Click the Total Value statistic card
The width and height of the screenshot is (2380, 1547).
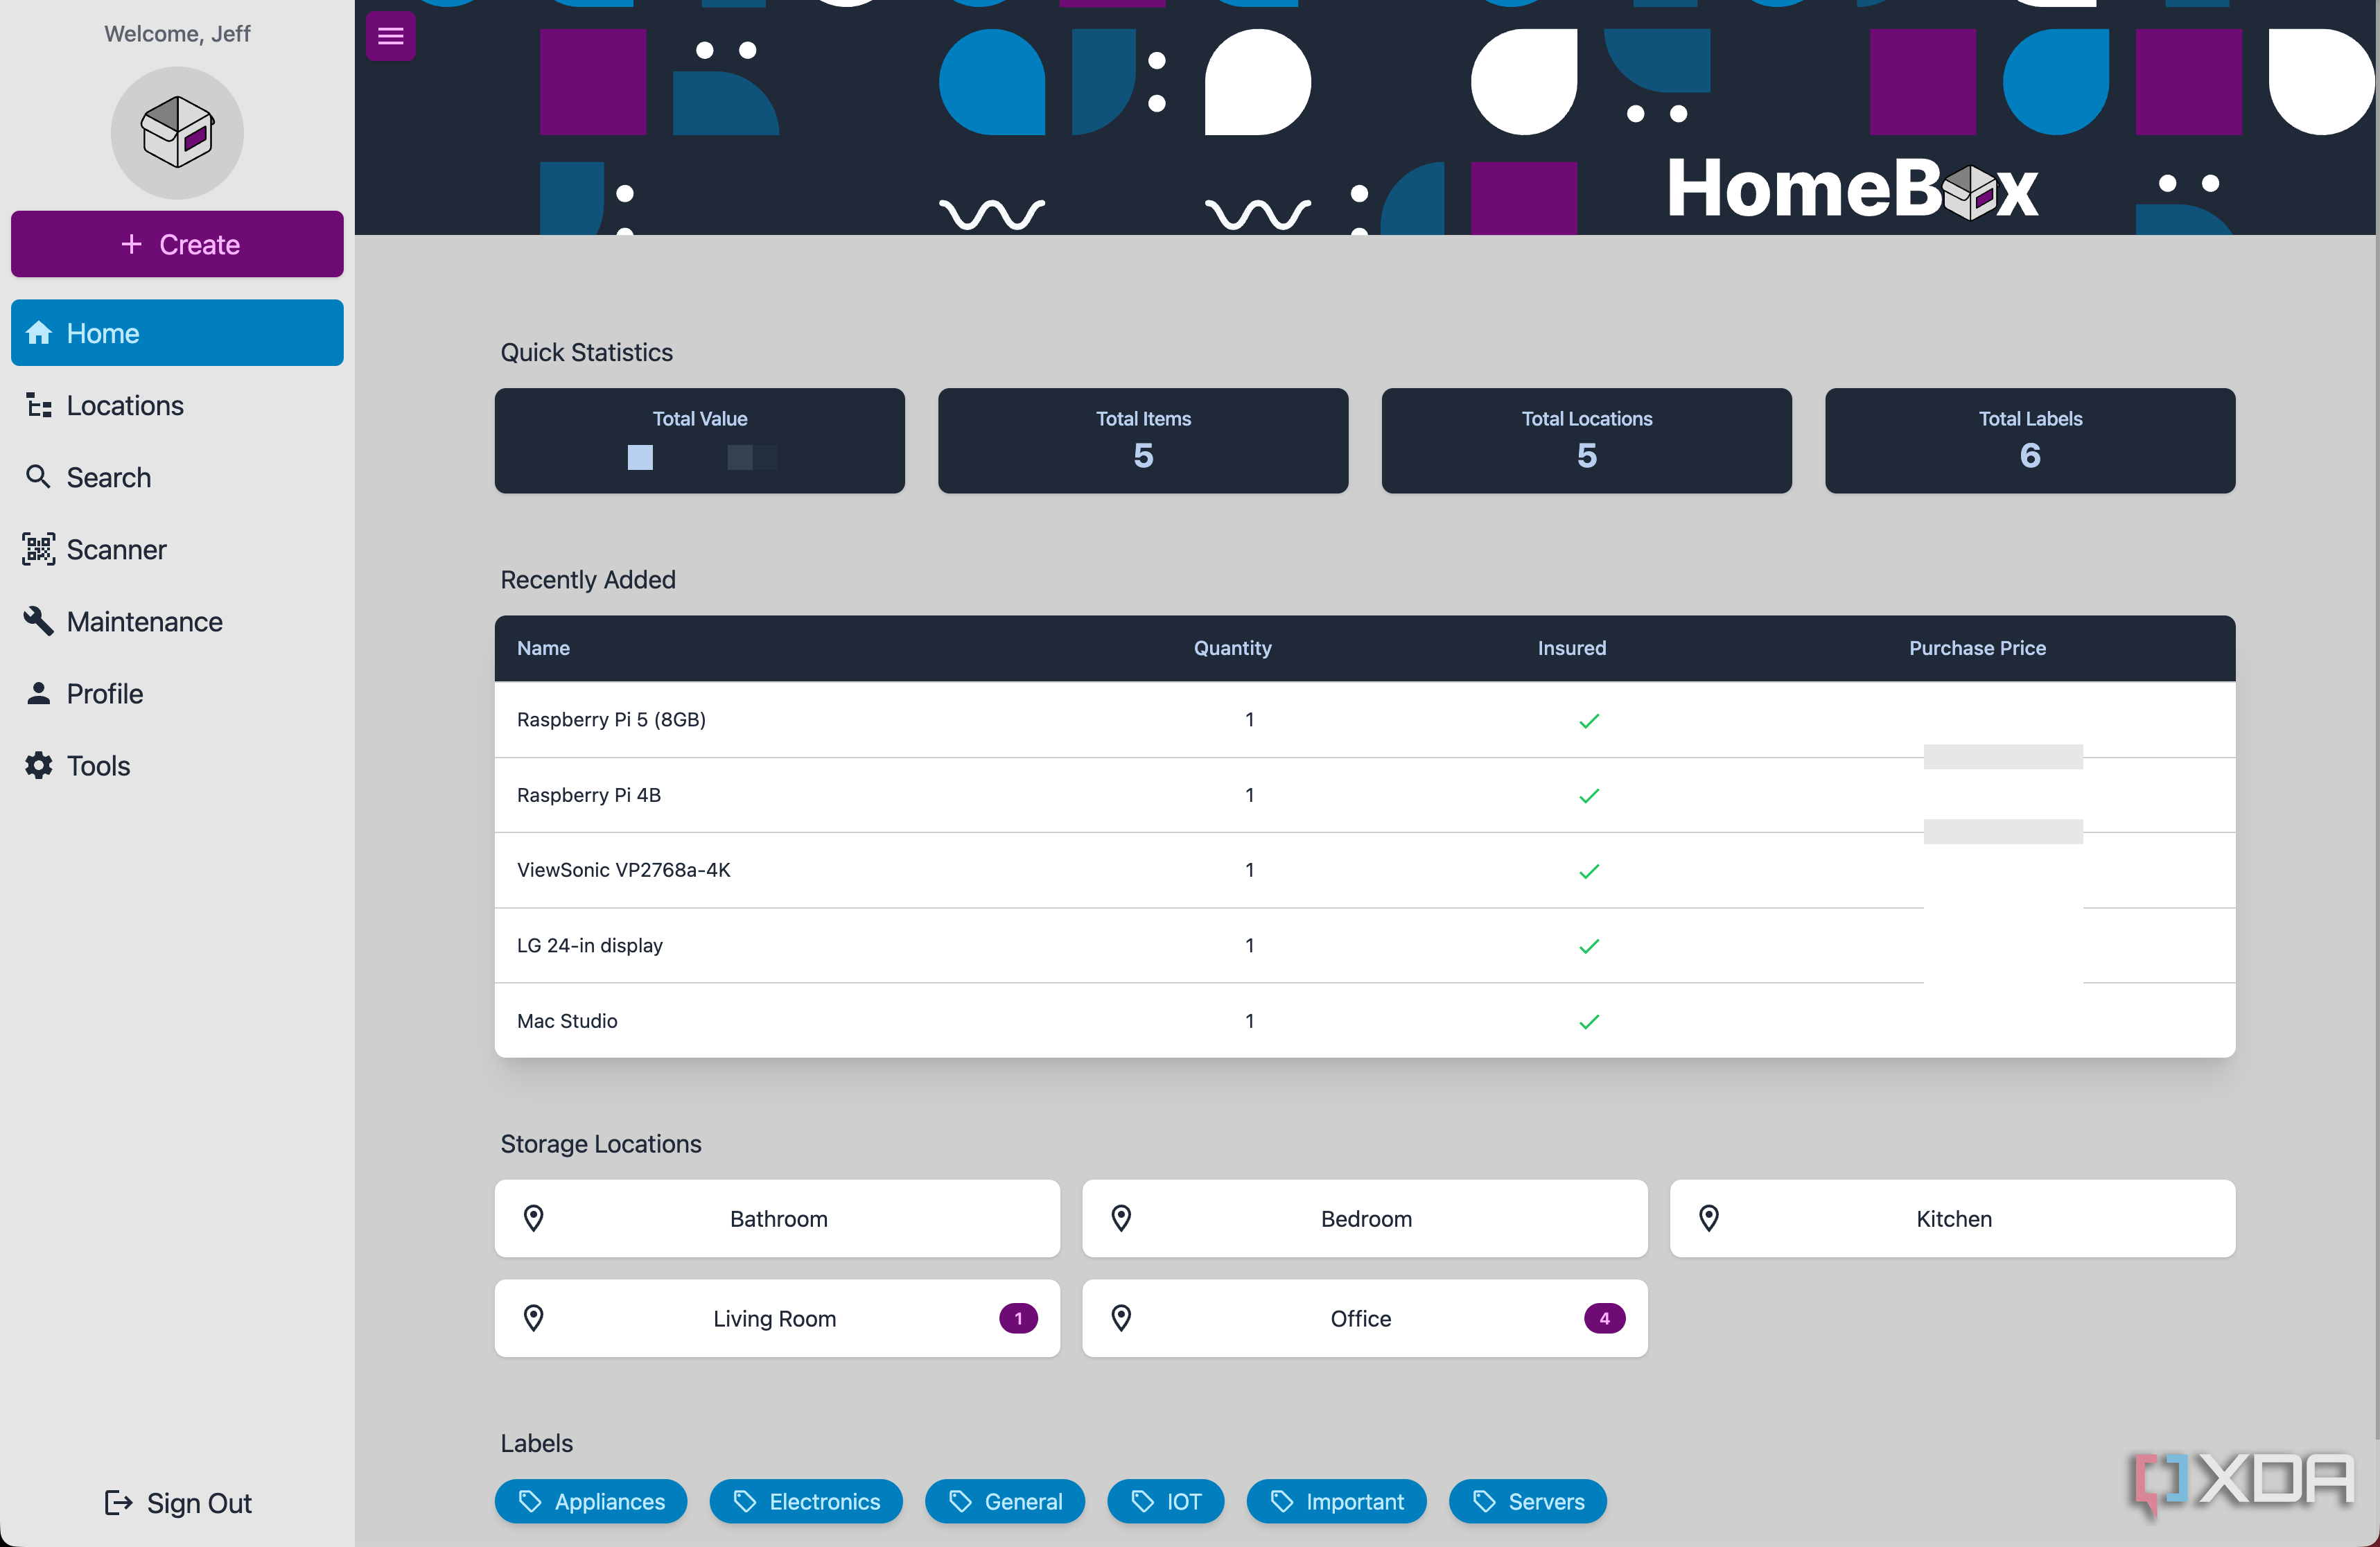[x=700, y=441]
